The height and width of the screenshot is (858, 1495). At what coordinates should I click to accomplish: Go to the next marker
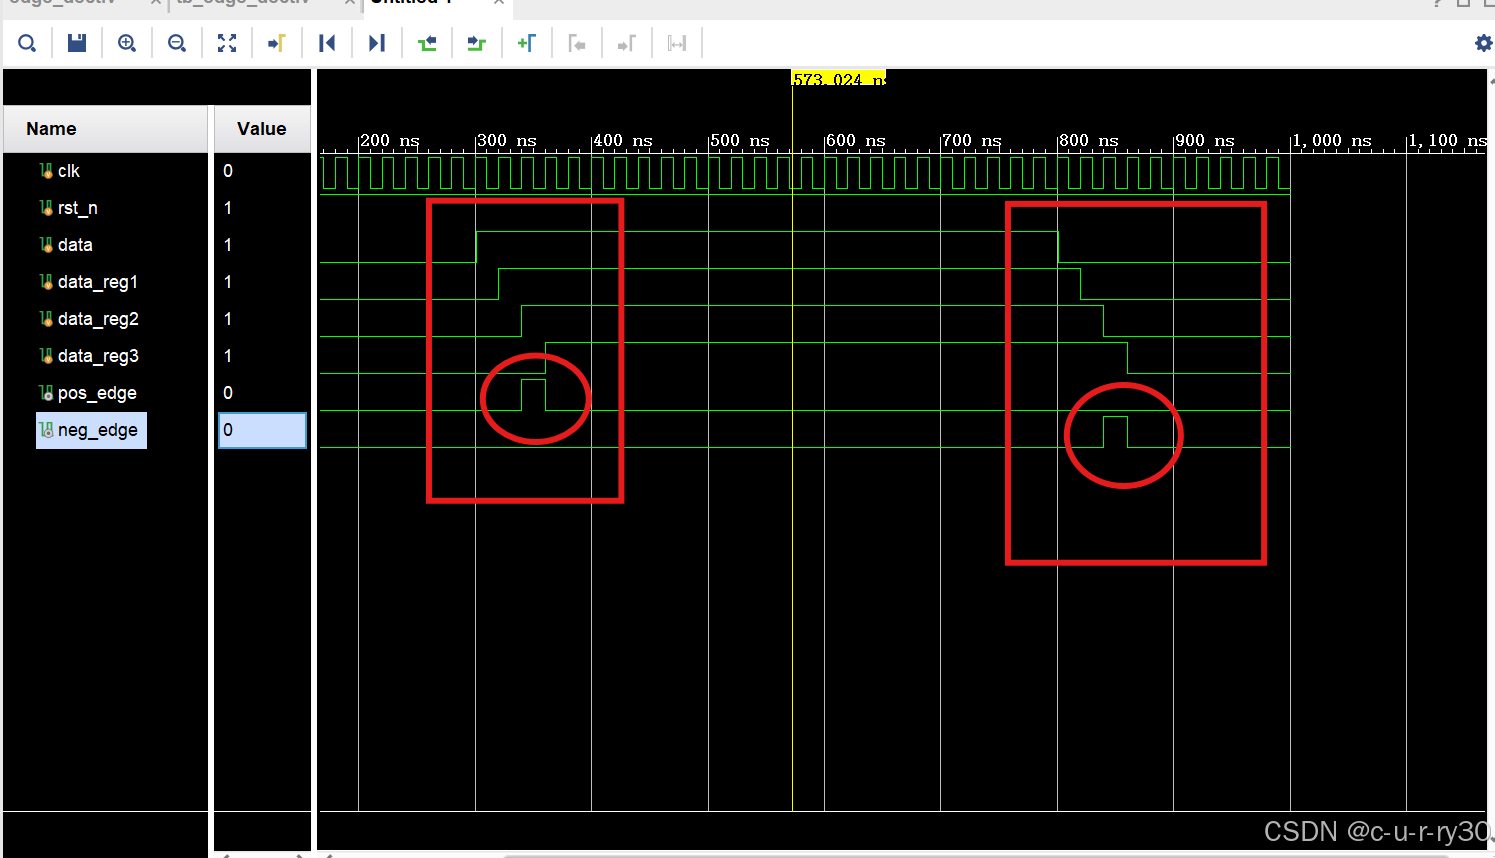(627, 43)
